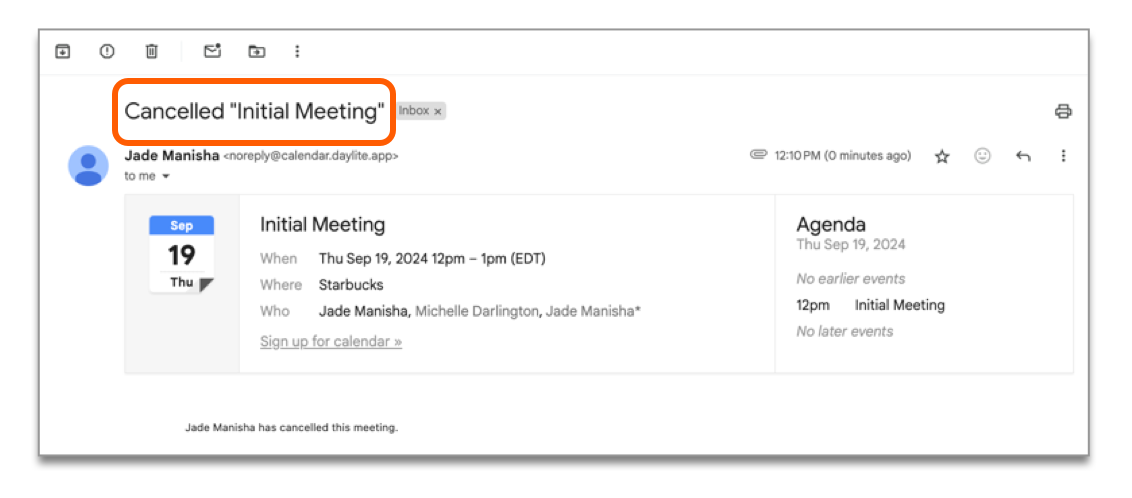Select the Sep 19 calendar date icon
Screen dimensions: 1132x498
pyautogui.click(x=181, y=255)
